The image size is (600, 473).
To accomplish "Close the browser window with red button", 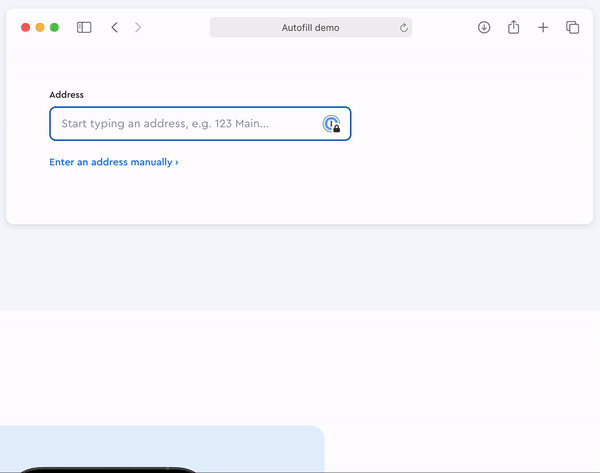I will point(26,28).
